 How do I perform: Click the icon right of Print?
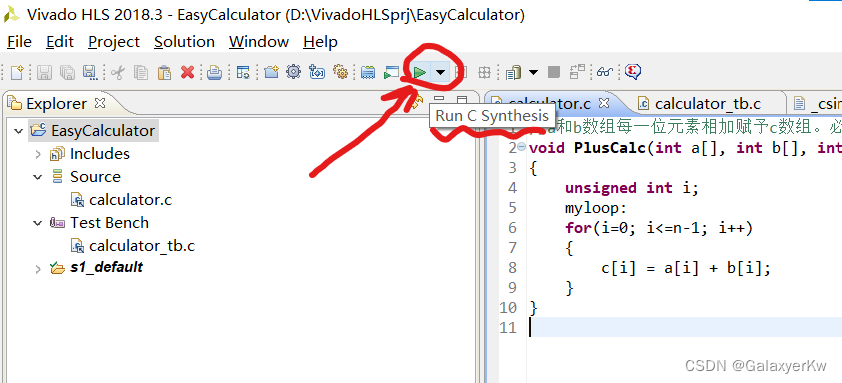[243, 72]
